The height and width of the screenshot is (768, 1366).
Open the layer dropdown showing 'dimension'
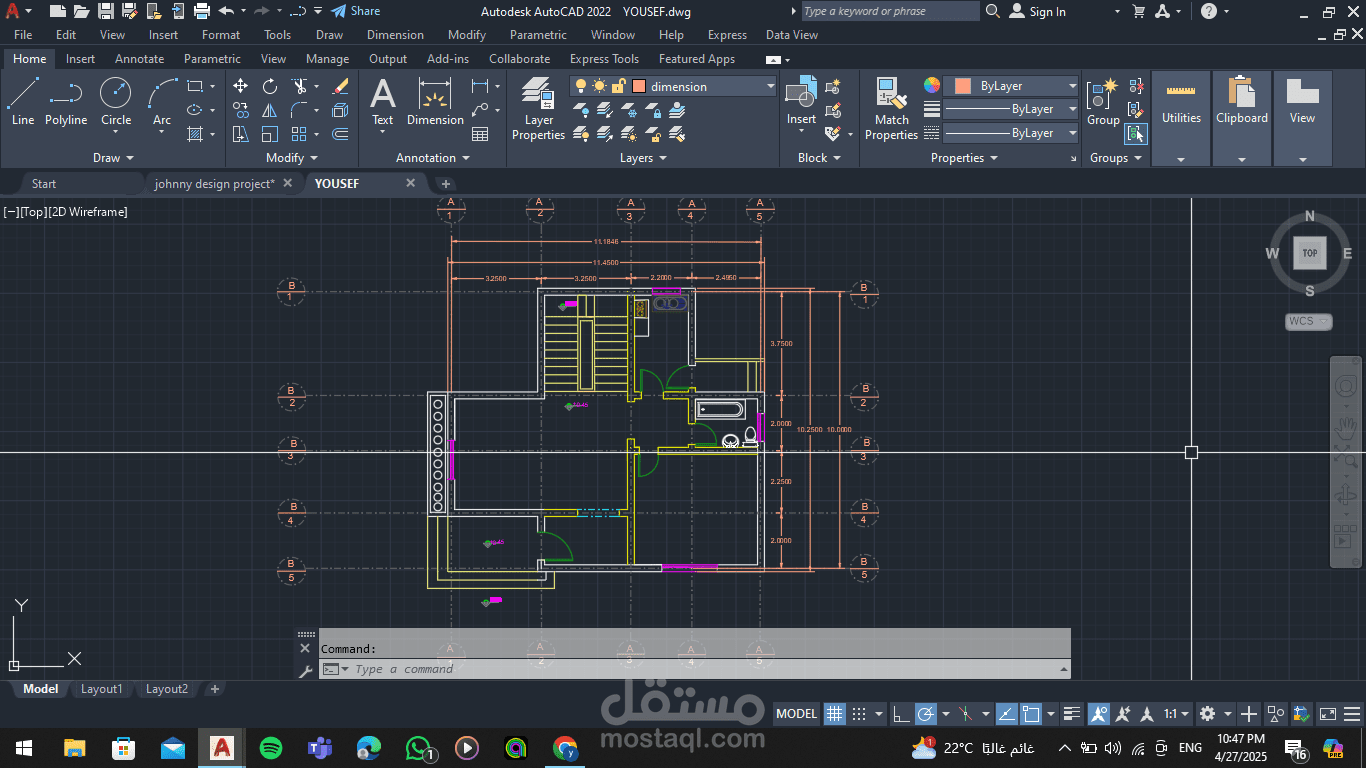(674, 86)
